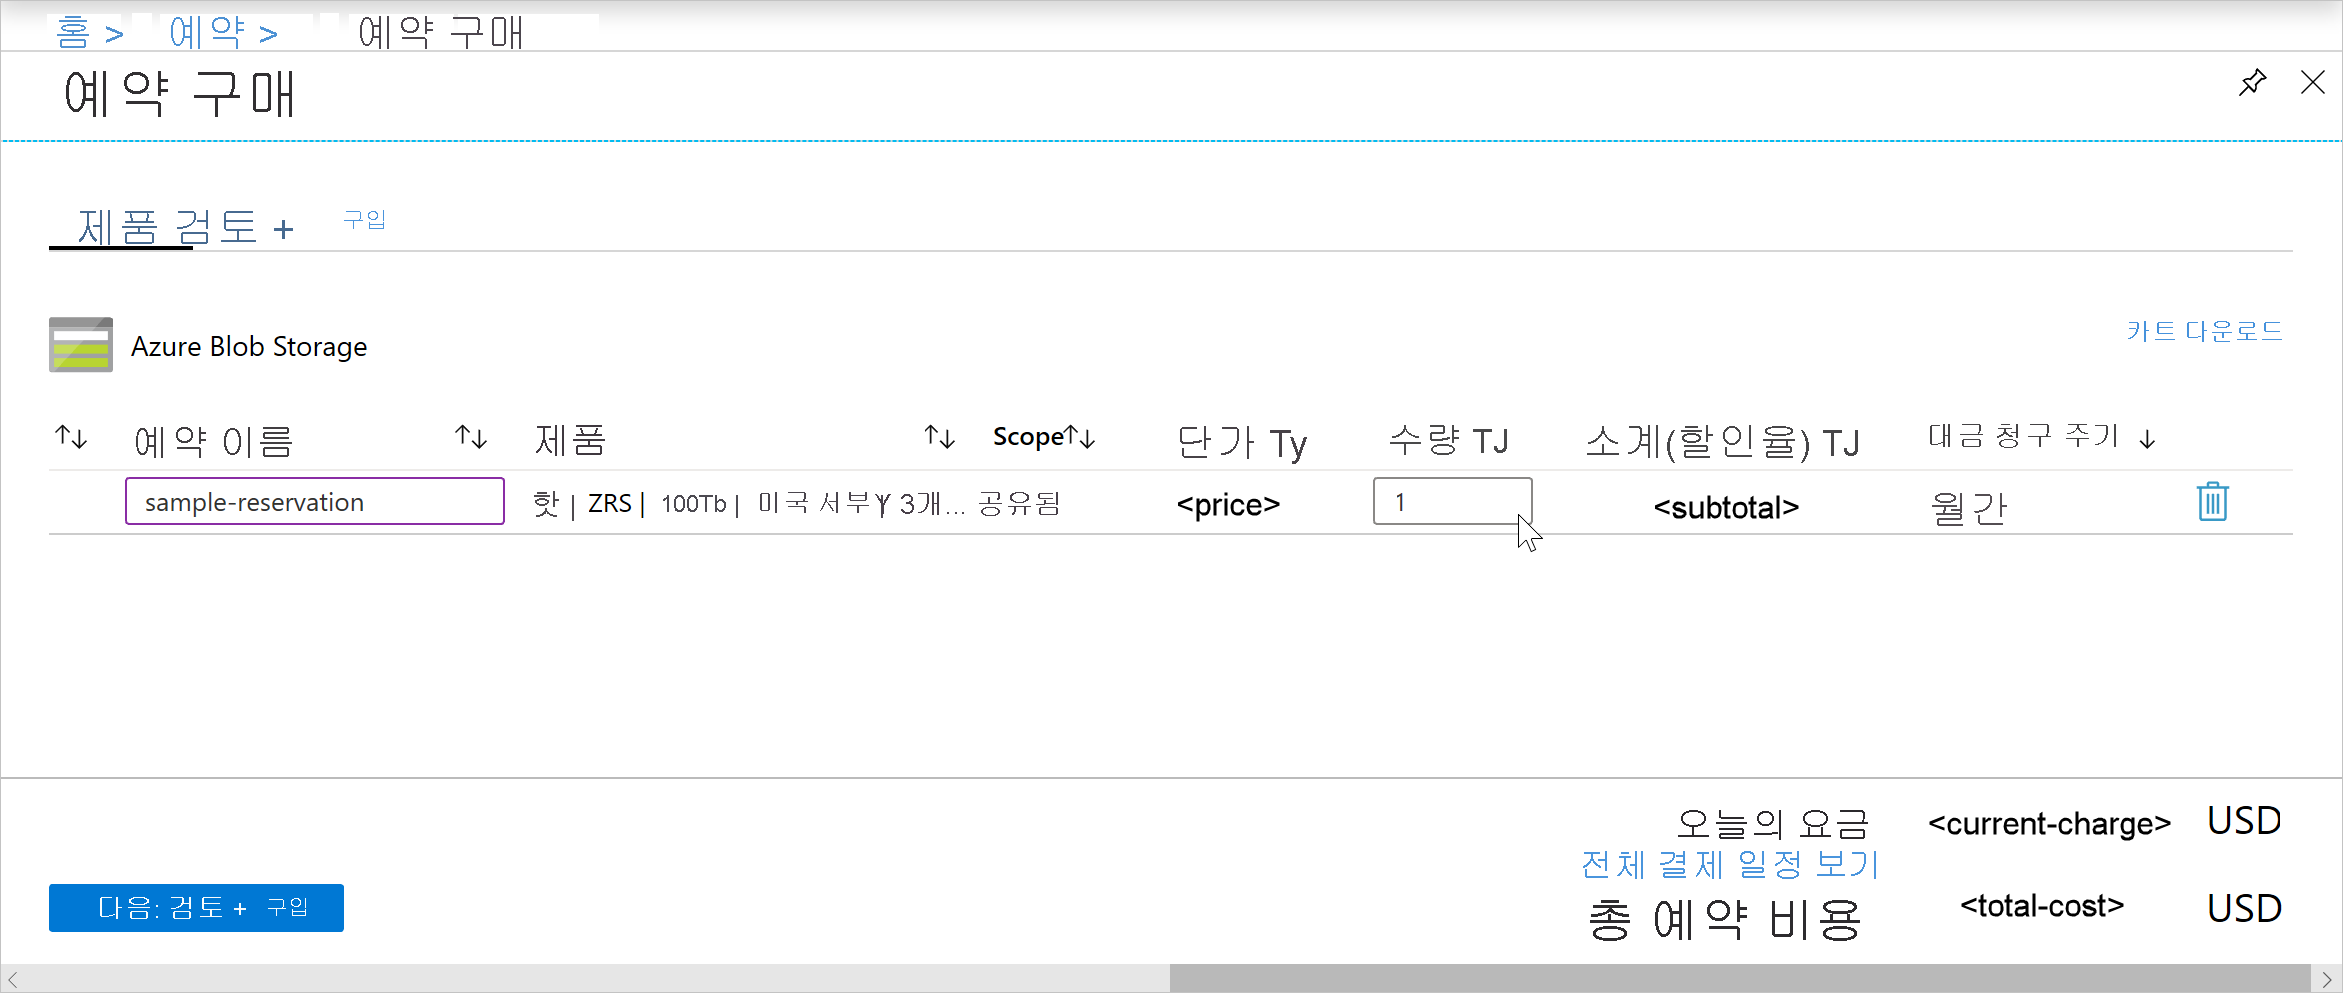Click the quantity field showing 1
The height and width of the screenshot is (993, 2343).
click(x=1452, y=501)
